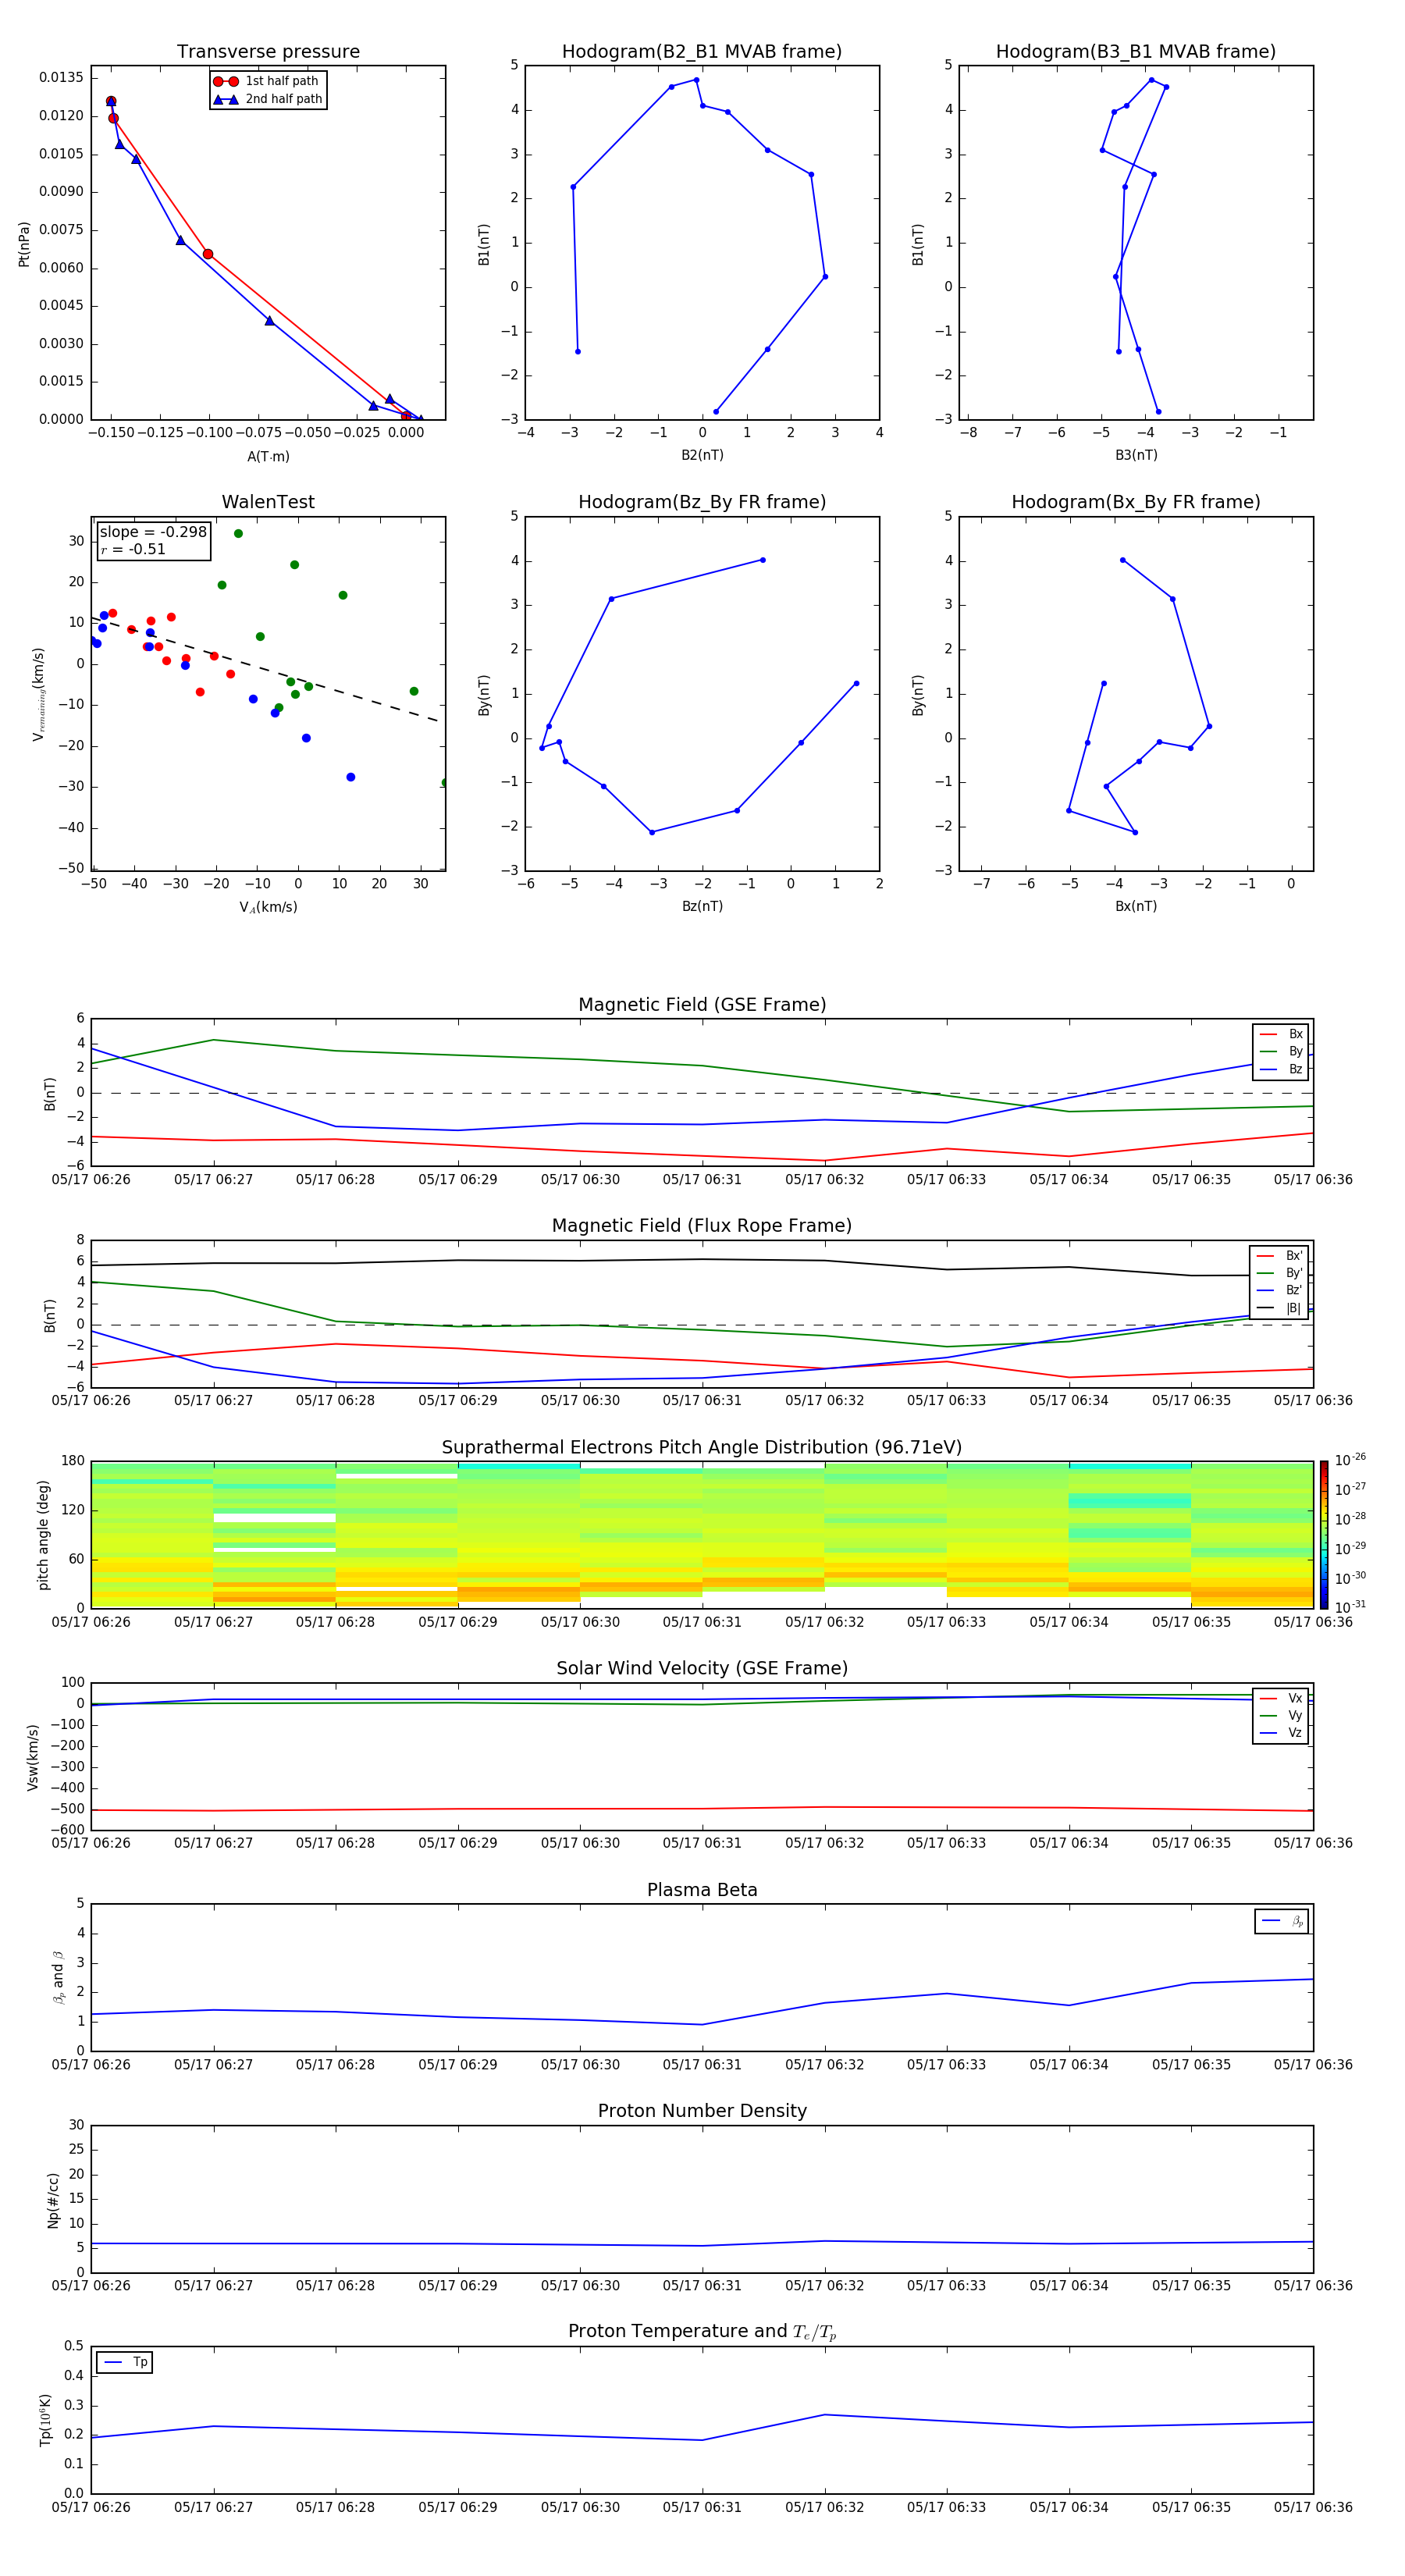
Task: Select the 'slope = -0.298' annotation
Action: click(153, 532)
